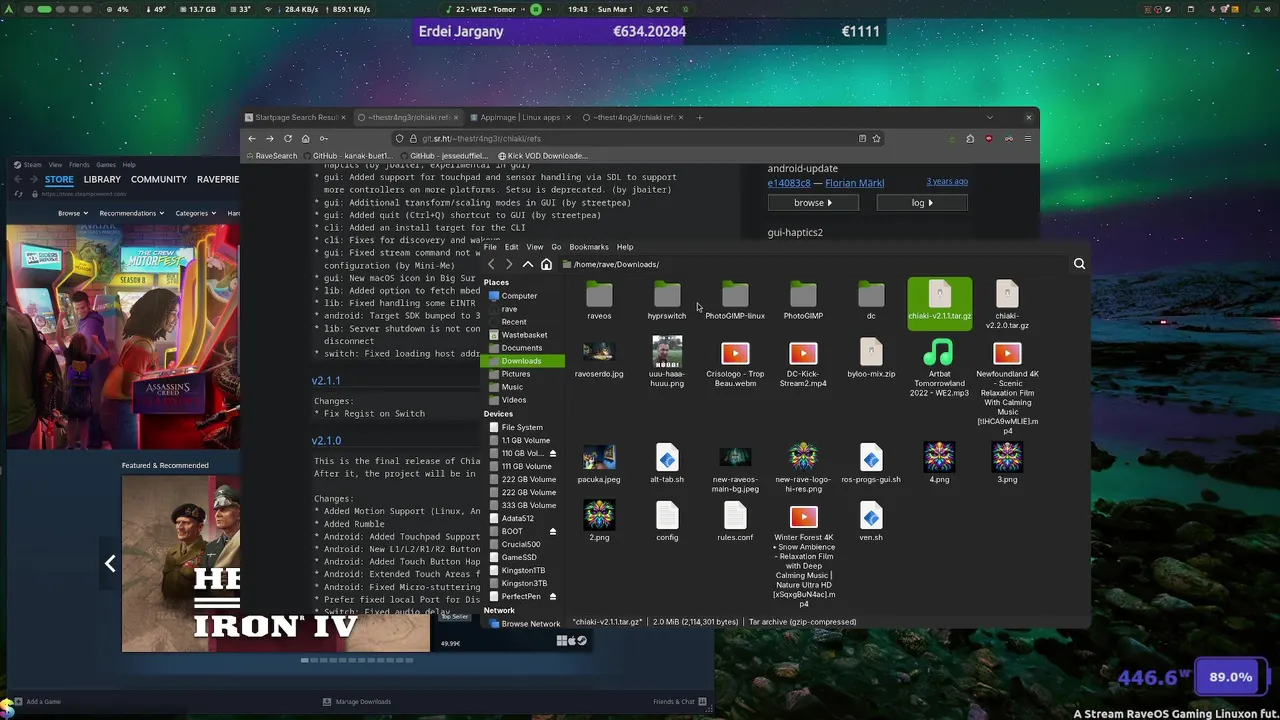Open home folder via file manager toolbar

tap(546, 264)
